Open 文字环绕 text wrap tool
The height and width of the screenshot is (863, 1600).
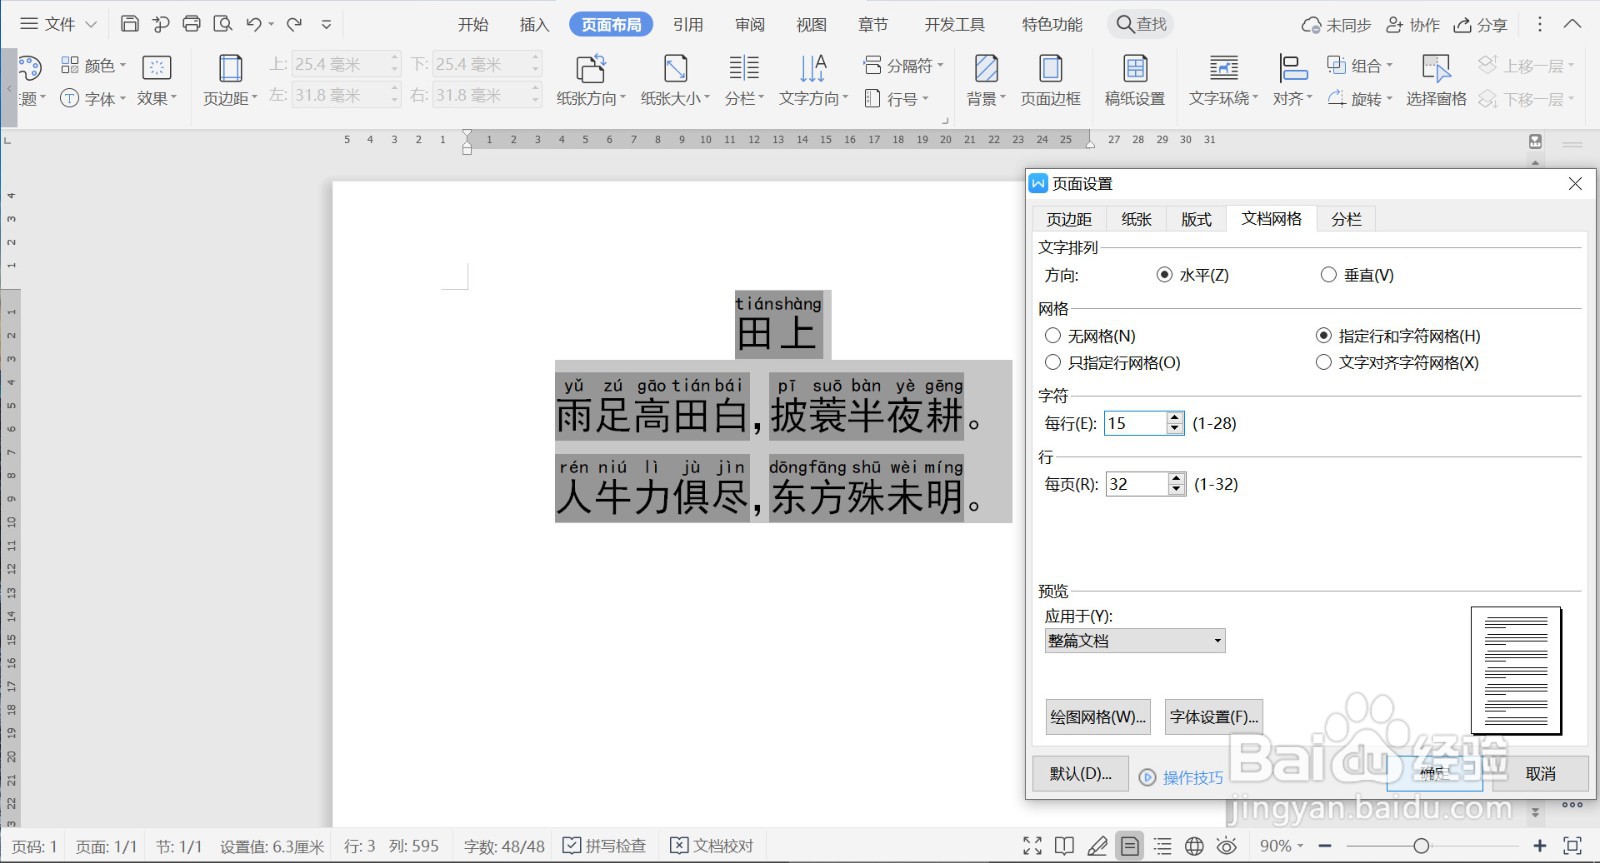1224,80
